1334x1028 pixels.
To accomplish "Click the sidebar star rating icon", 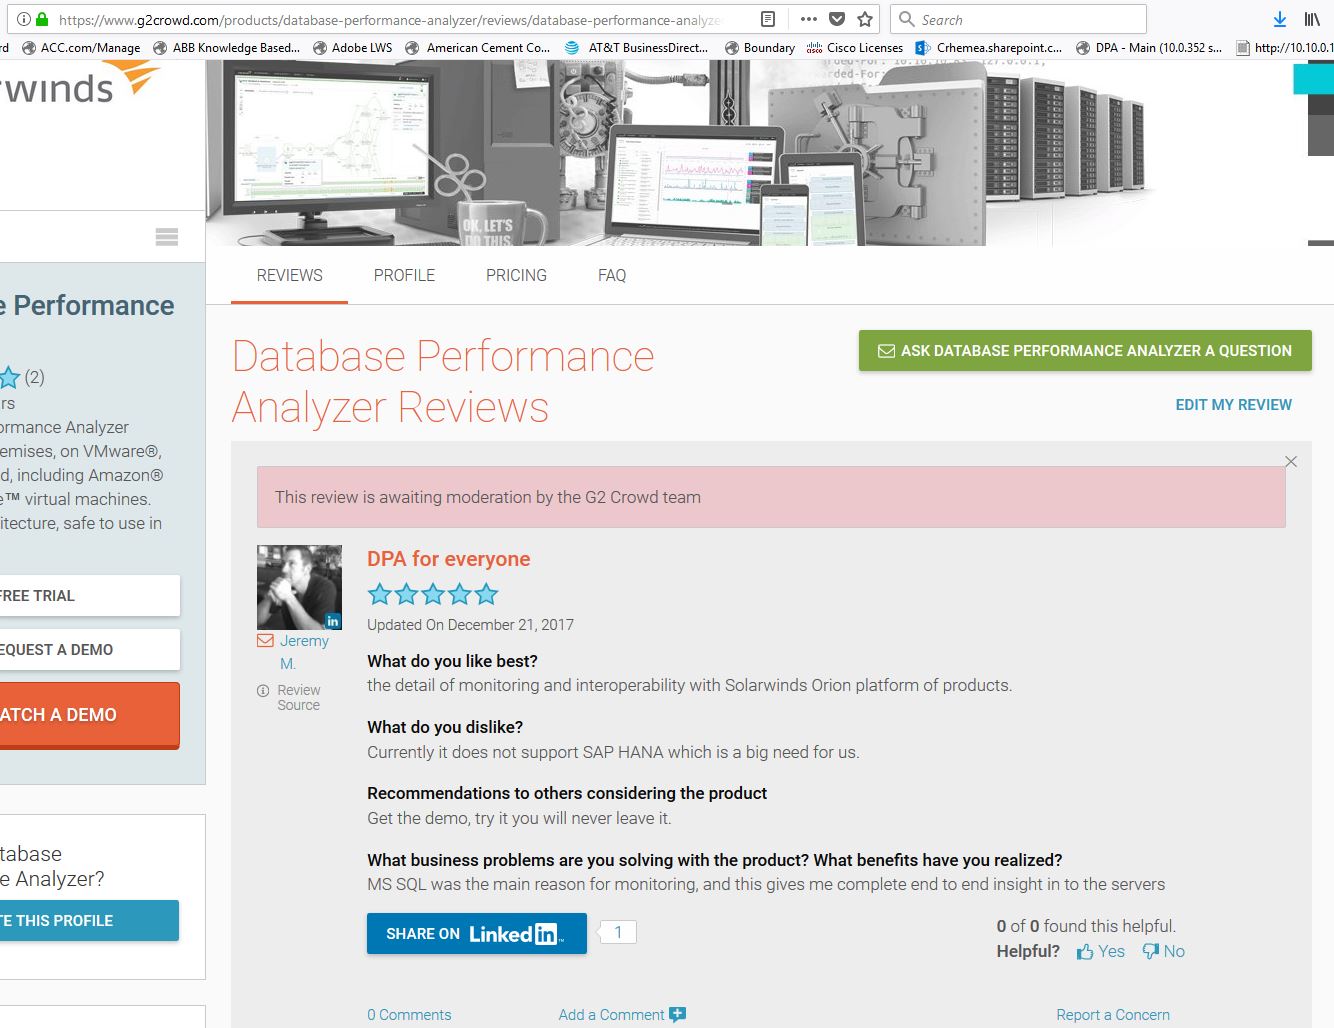I will coord(9,377).
